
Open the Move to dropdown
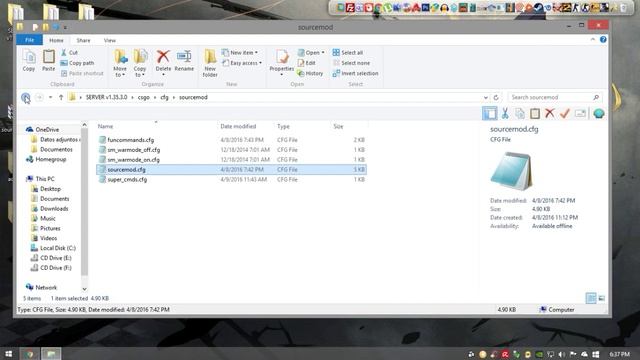120,63
